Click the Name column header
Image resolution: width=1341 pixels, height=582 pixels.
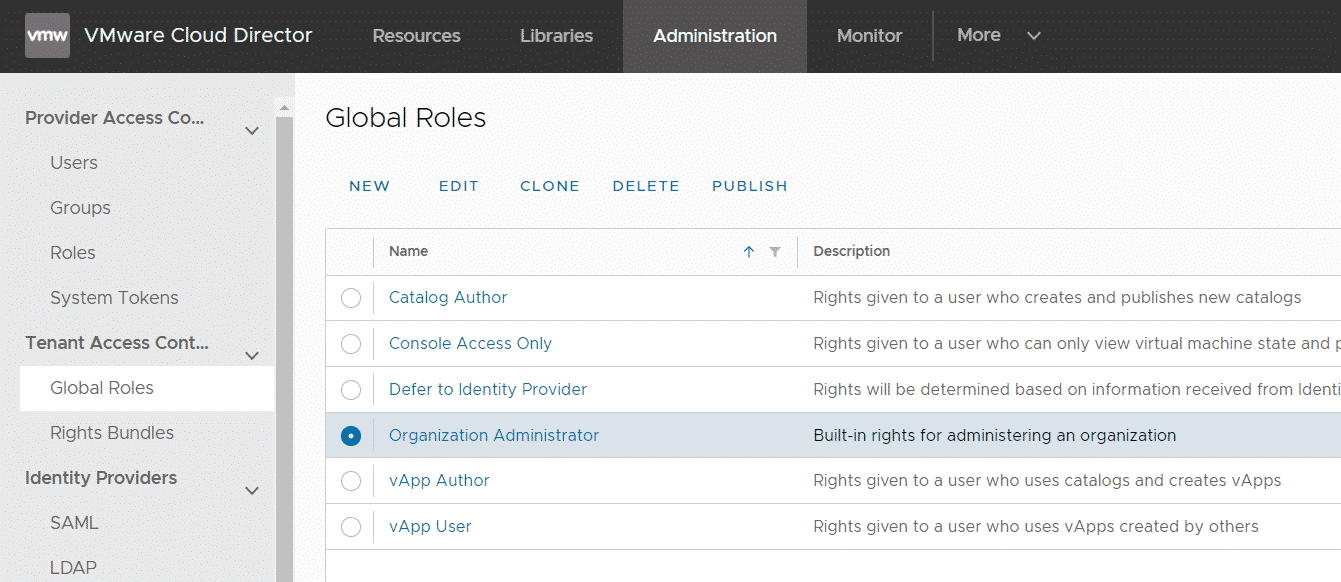click(408, 252)
